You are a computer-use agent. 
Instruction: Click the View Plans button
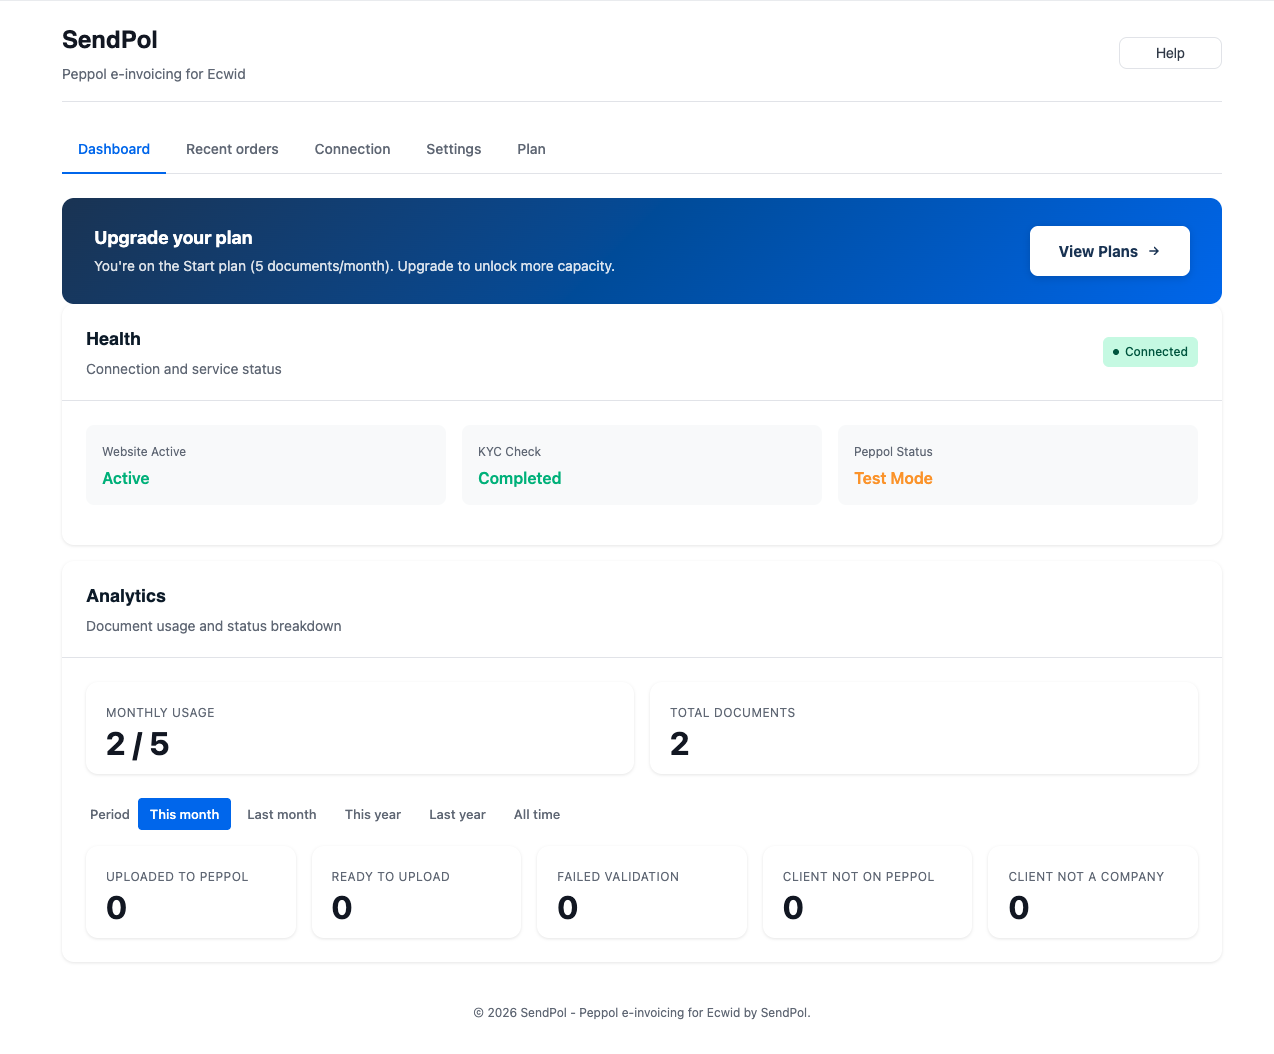pyautogui.click(x=1110, y=251)
